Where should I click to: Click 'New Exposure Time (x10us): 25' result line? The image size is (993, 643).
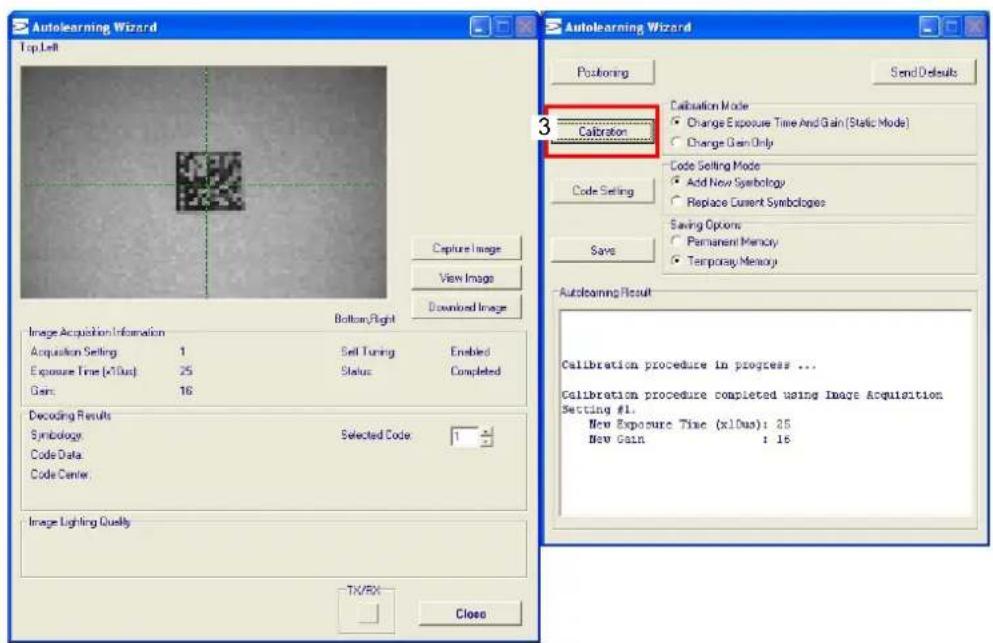pos(690,424)
